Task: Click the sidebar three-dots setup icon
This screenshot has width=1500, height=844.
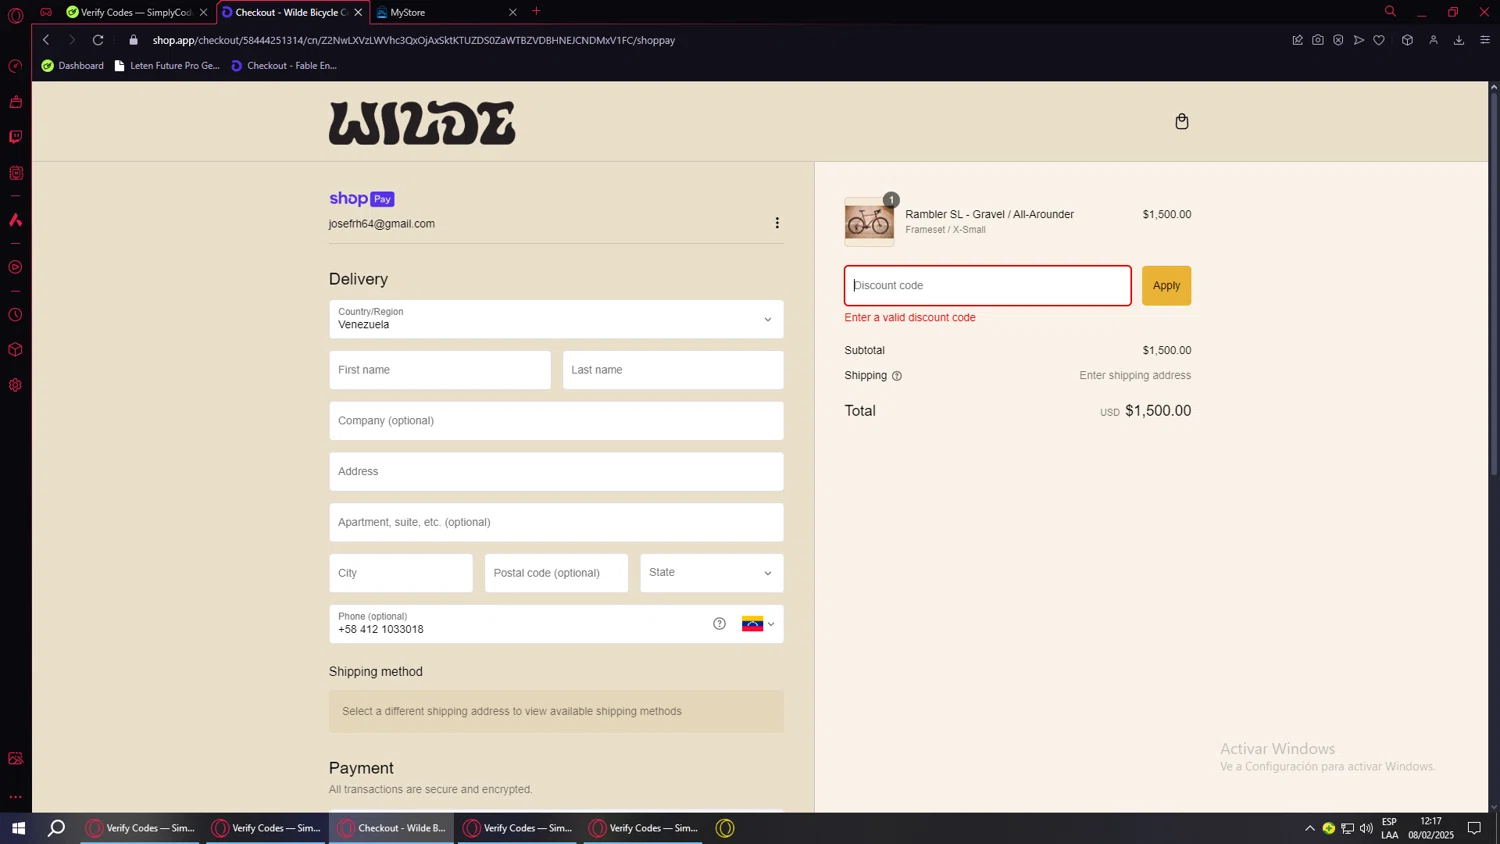Action: coord(15,797)
